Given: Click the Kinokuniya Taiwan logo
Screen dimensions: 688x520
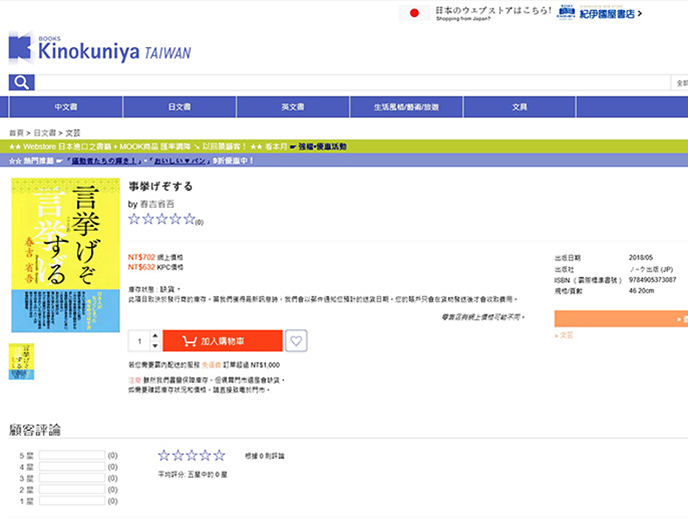Looking at the screenshot, I should [x=98, y=49].
